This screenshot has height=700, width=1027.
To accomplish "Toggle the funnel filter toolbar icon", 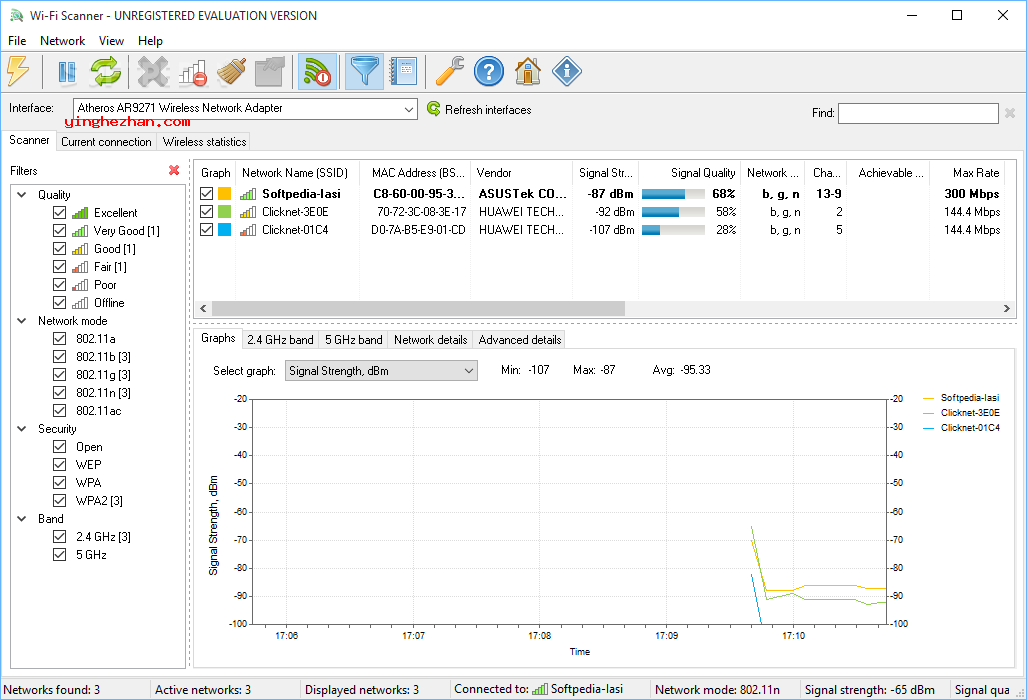I will (x=364, y=71).
